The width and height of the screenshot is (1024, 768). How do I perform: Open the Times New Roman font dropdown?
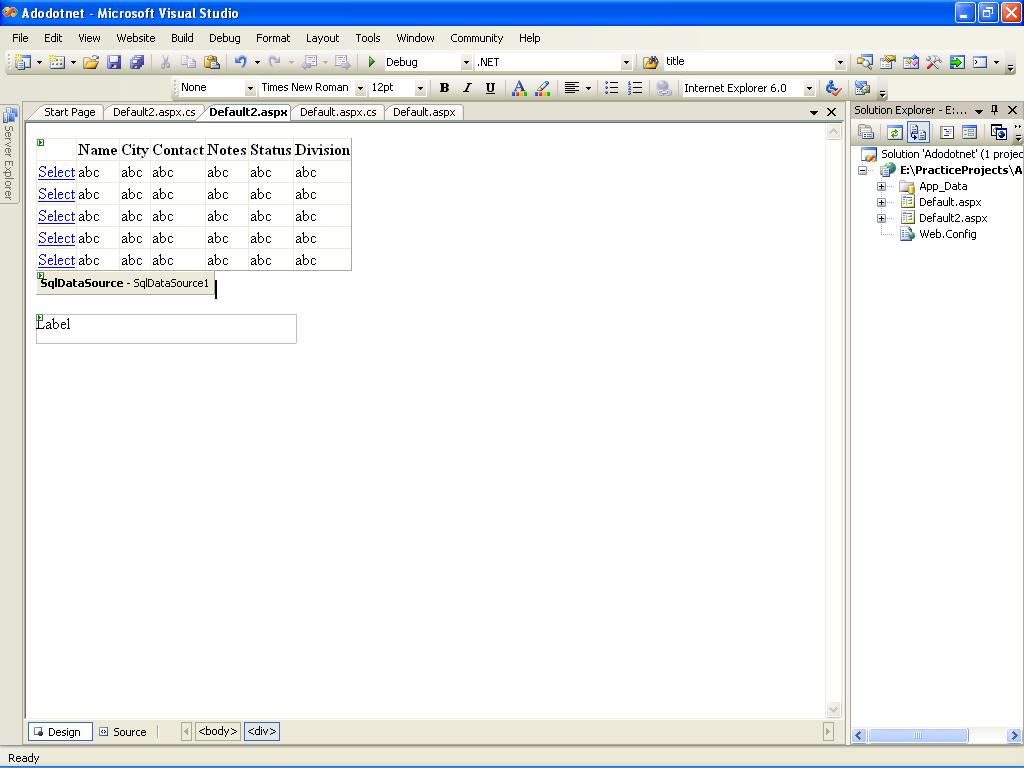(x=360, y=88)
